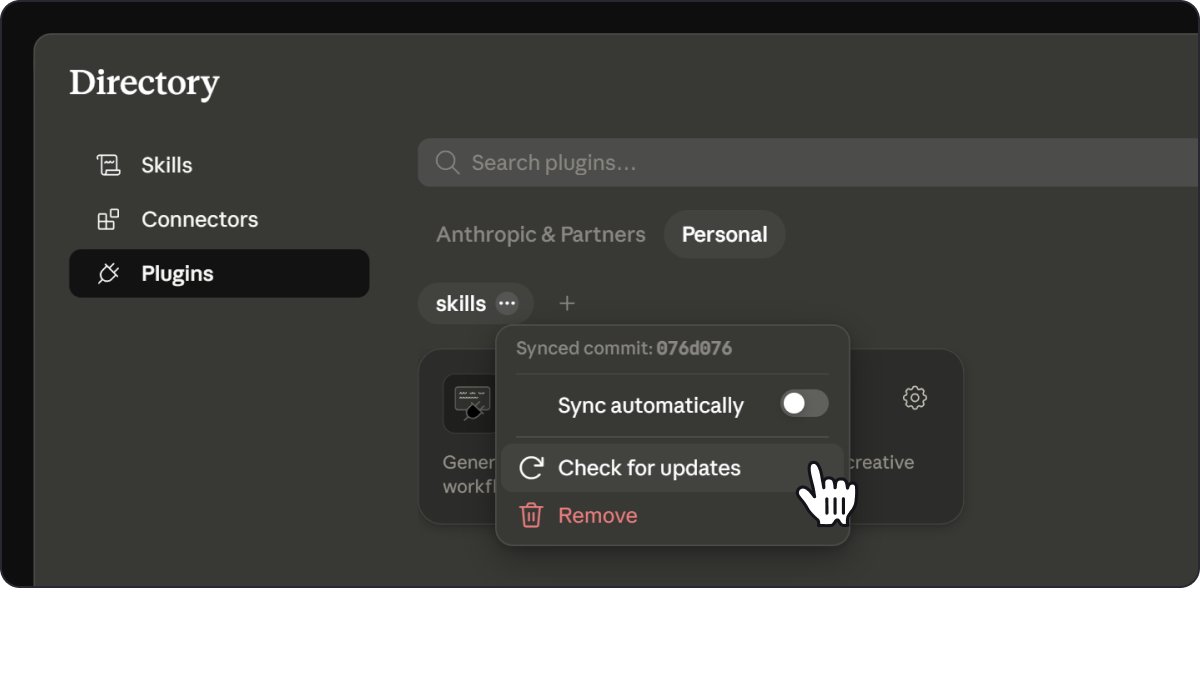Click the plugin thumbnail icon on the card
The height and width of the screenshot is (684, 1200).
tap(471, 403)
